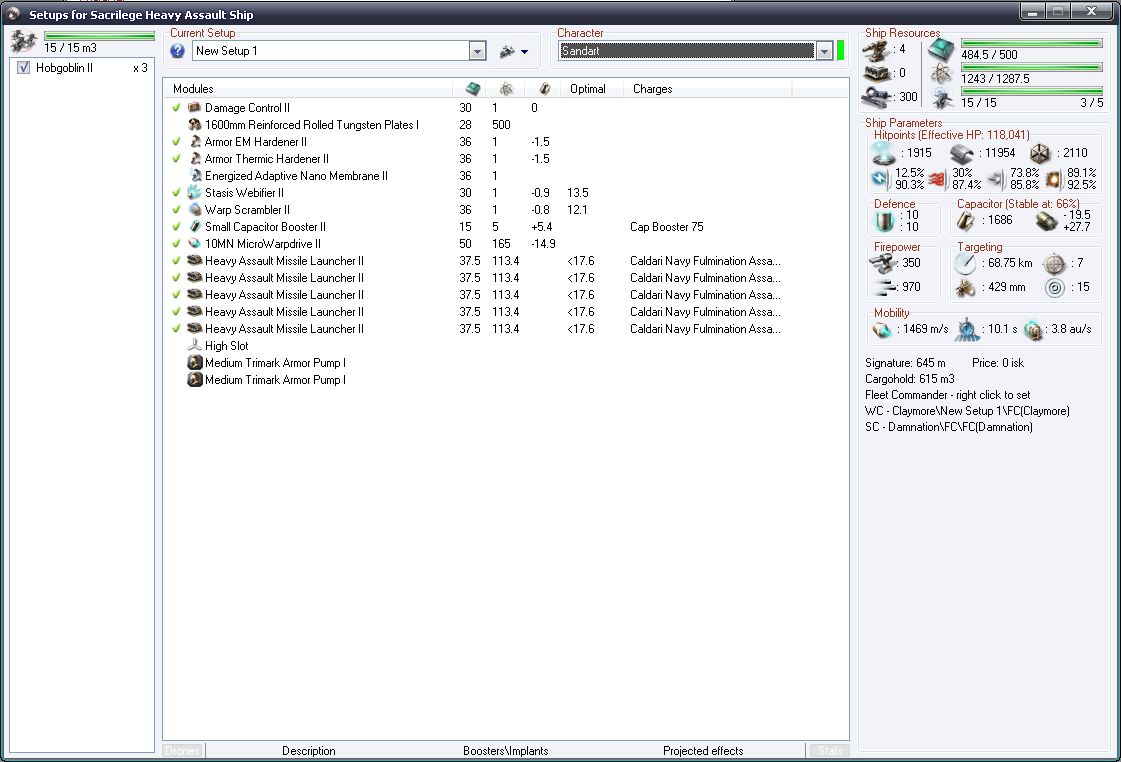The image size is (1121, 762).
Task: Toggle Stasis Webifier II active checkmark
Action: 177,192
